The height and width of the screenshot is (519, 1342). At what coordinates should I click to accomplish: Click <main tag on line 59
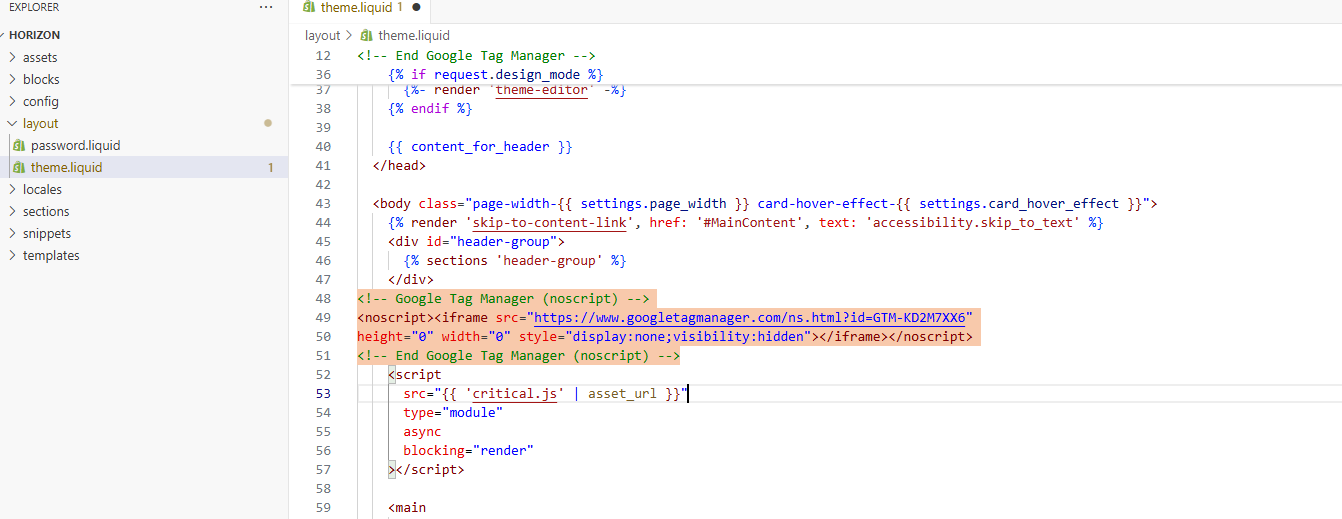pyautogui.click(x=407, y=507)
